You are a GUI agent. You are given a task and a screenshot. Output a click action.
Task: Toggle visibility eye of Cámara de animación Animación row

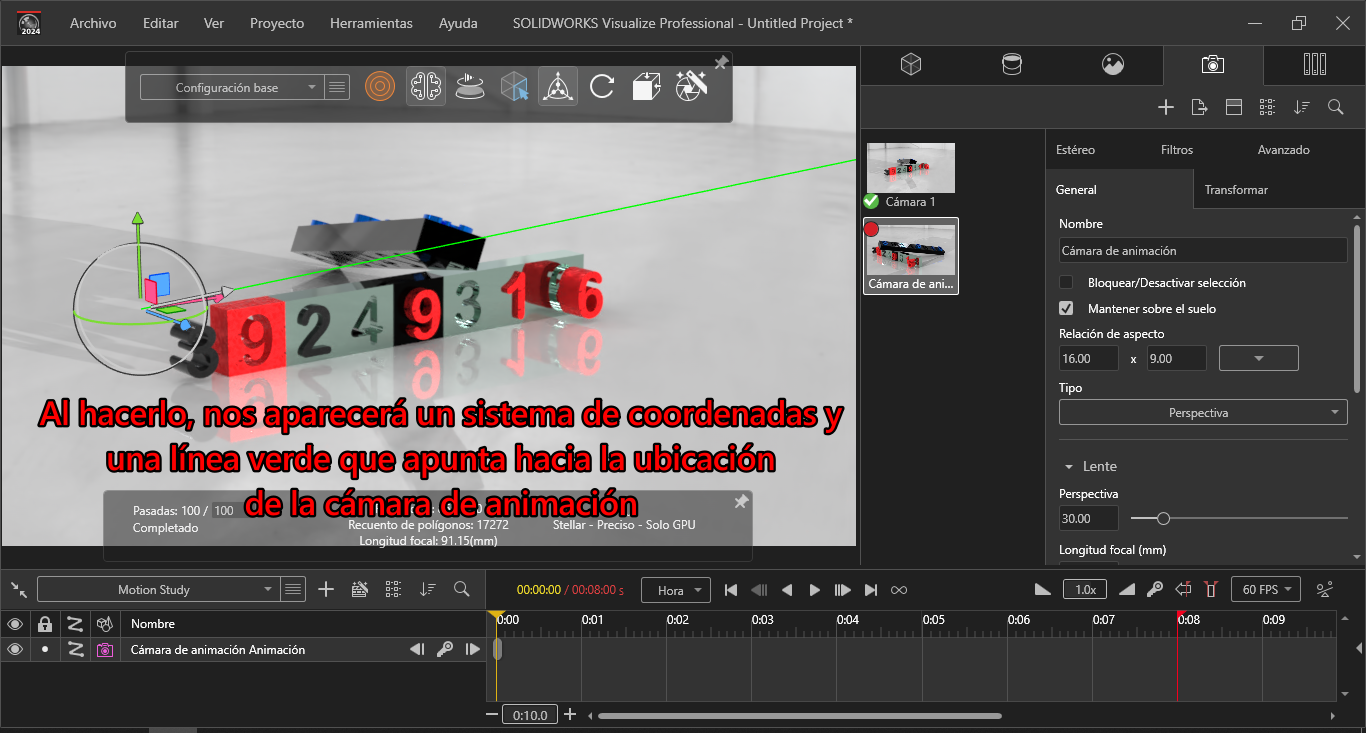tap(15, 649)
